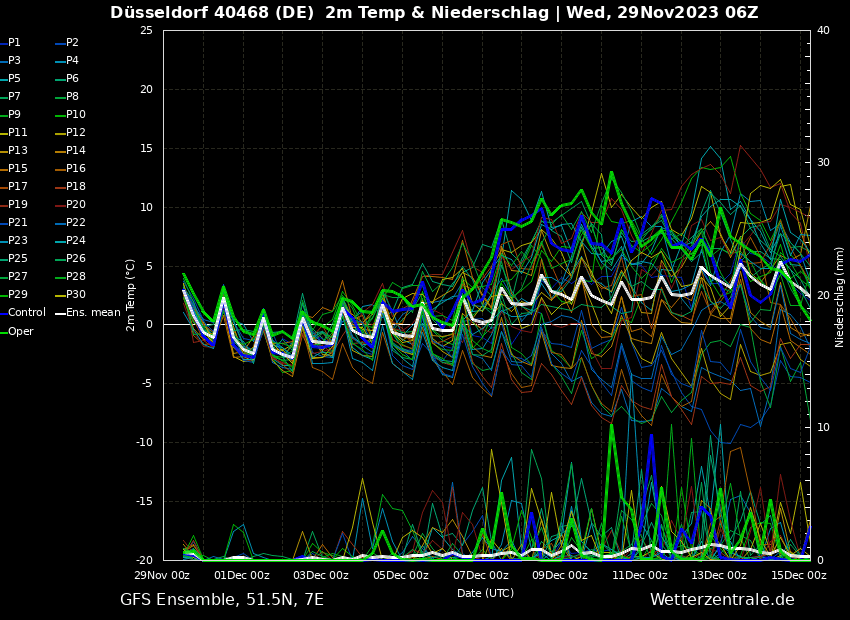Select the P10 legend entry
850x620 pixels.
pyautogui.click(x=75, y=115)
